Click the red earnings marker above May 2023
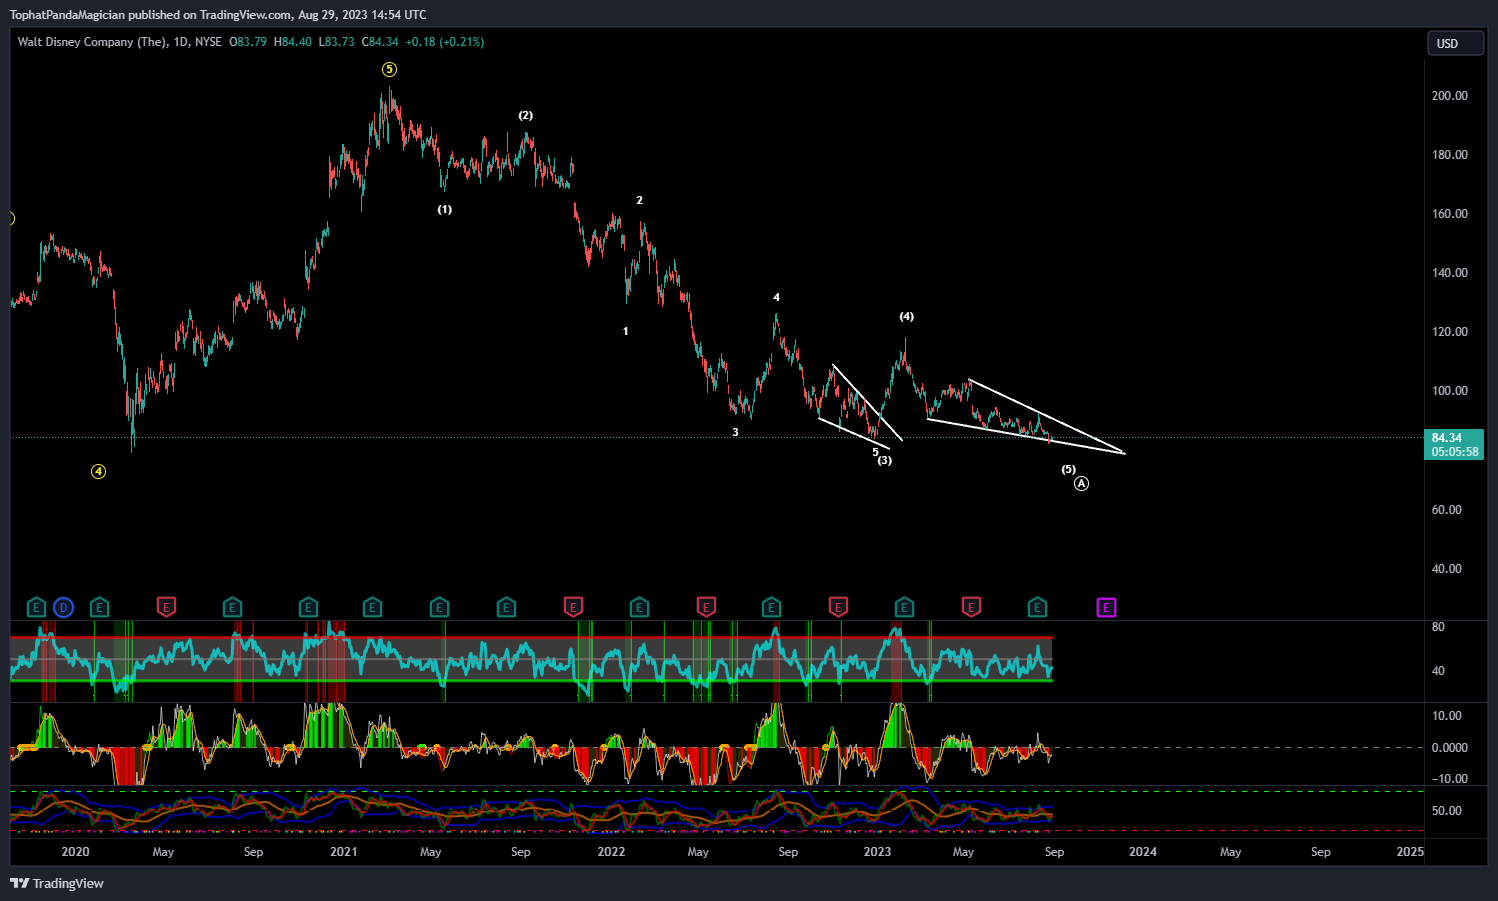Viewport: 1498px width, 901px height. click(971, 607)
